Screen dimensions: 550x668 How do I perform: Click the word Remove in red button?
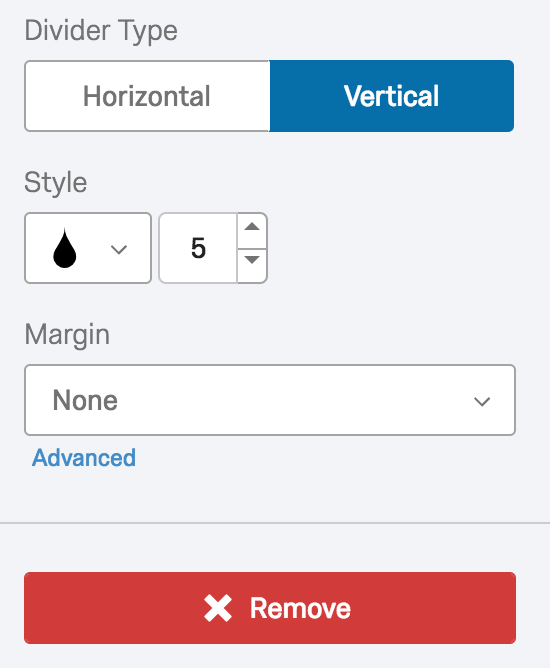pyautogui.click(x=300, y=608)
